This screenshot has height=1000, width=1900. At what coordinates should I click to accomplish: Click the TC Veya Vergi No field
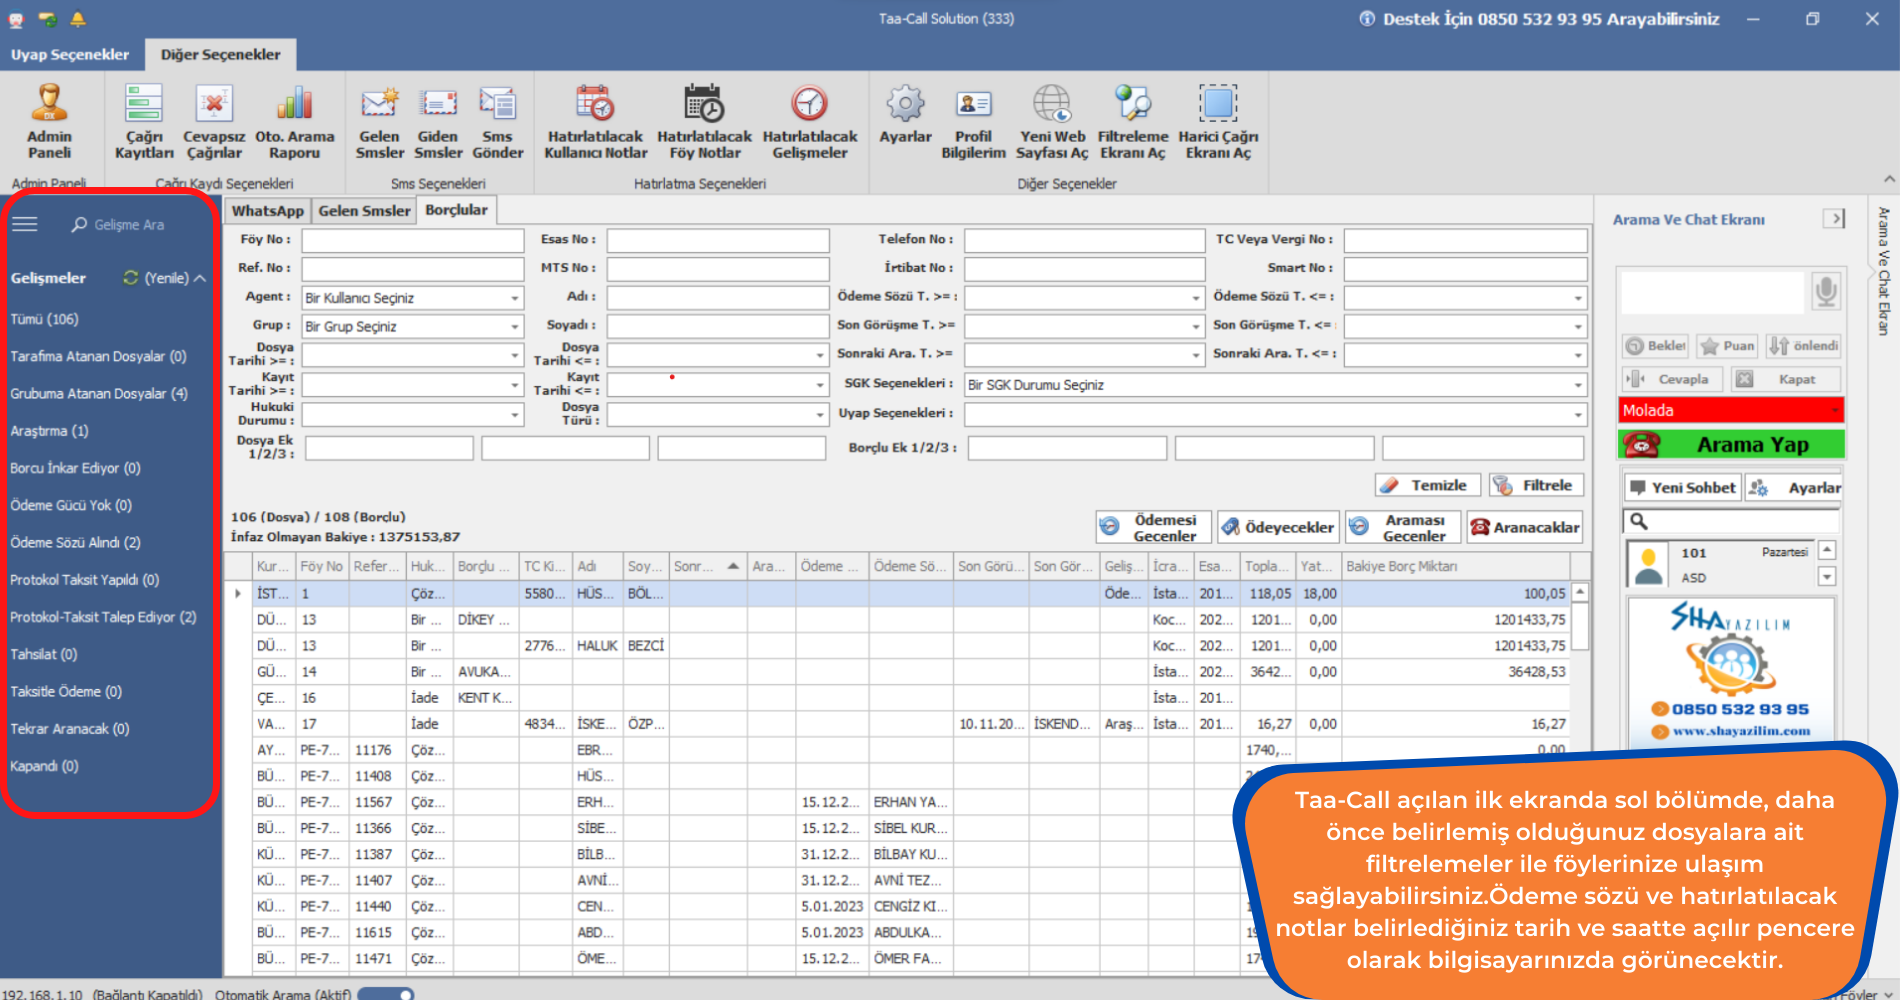[x=1465, y=240]
